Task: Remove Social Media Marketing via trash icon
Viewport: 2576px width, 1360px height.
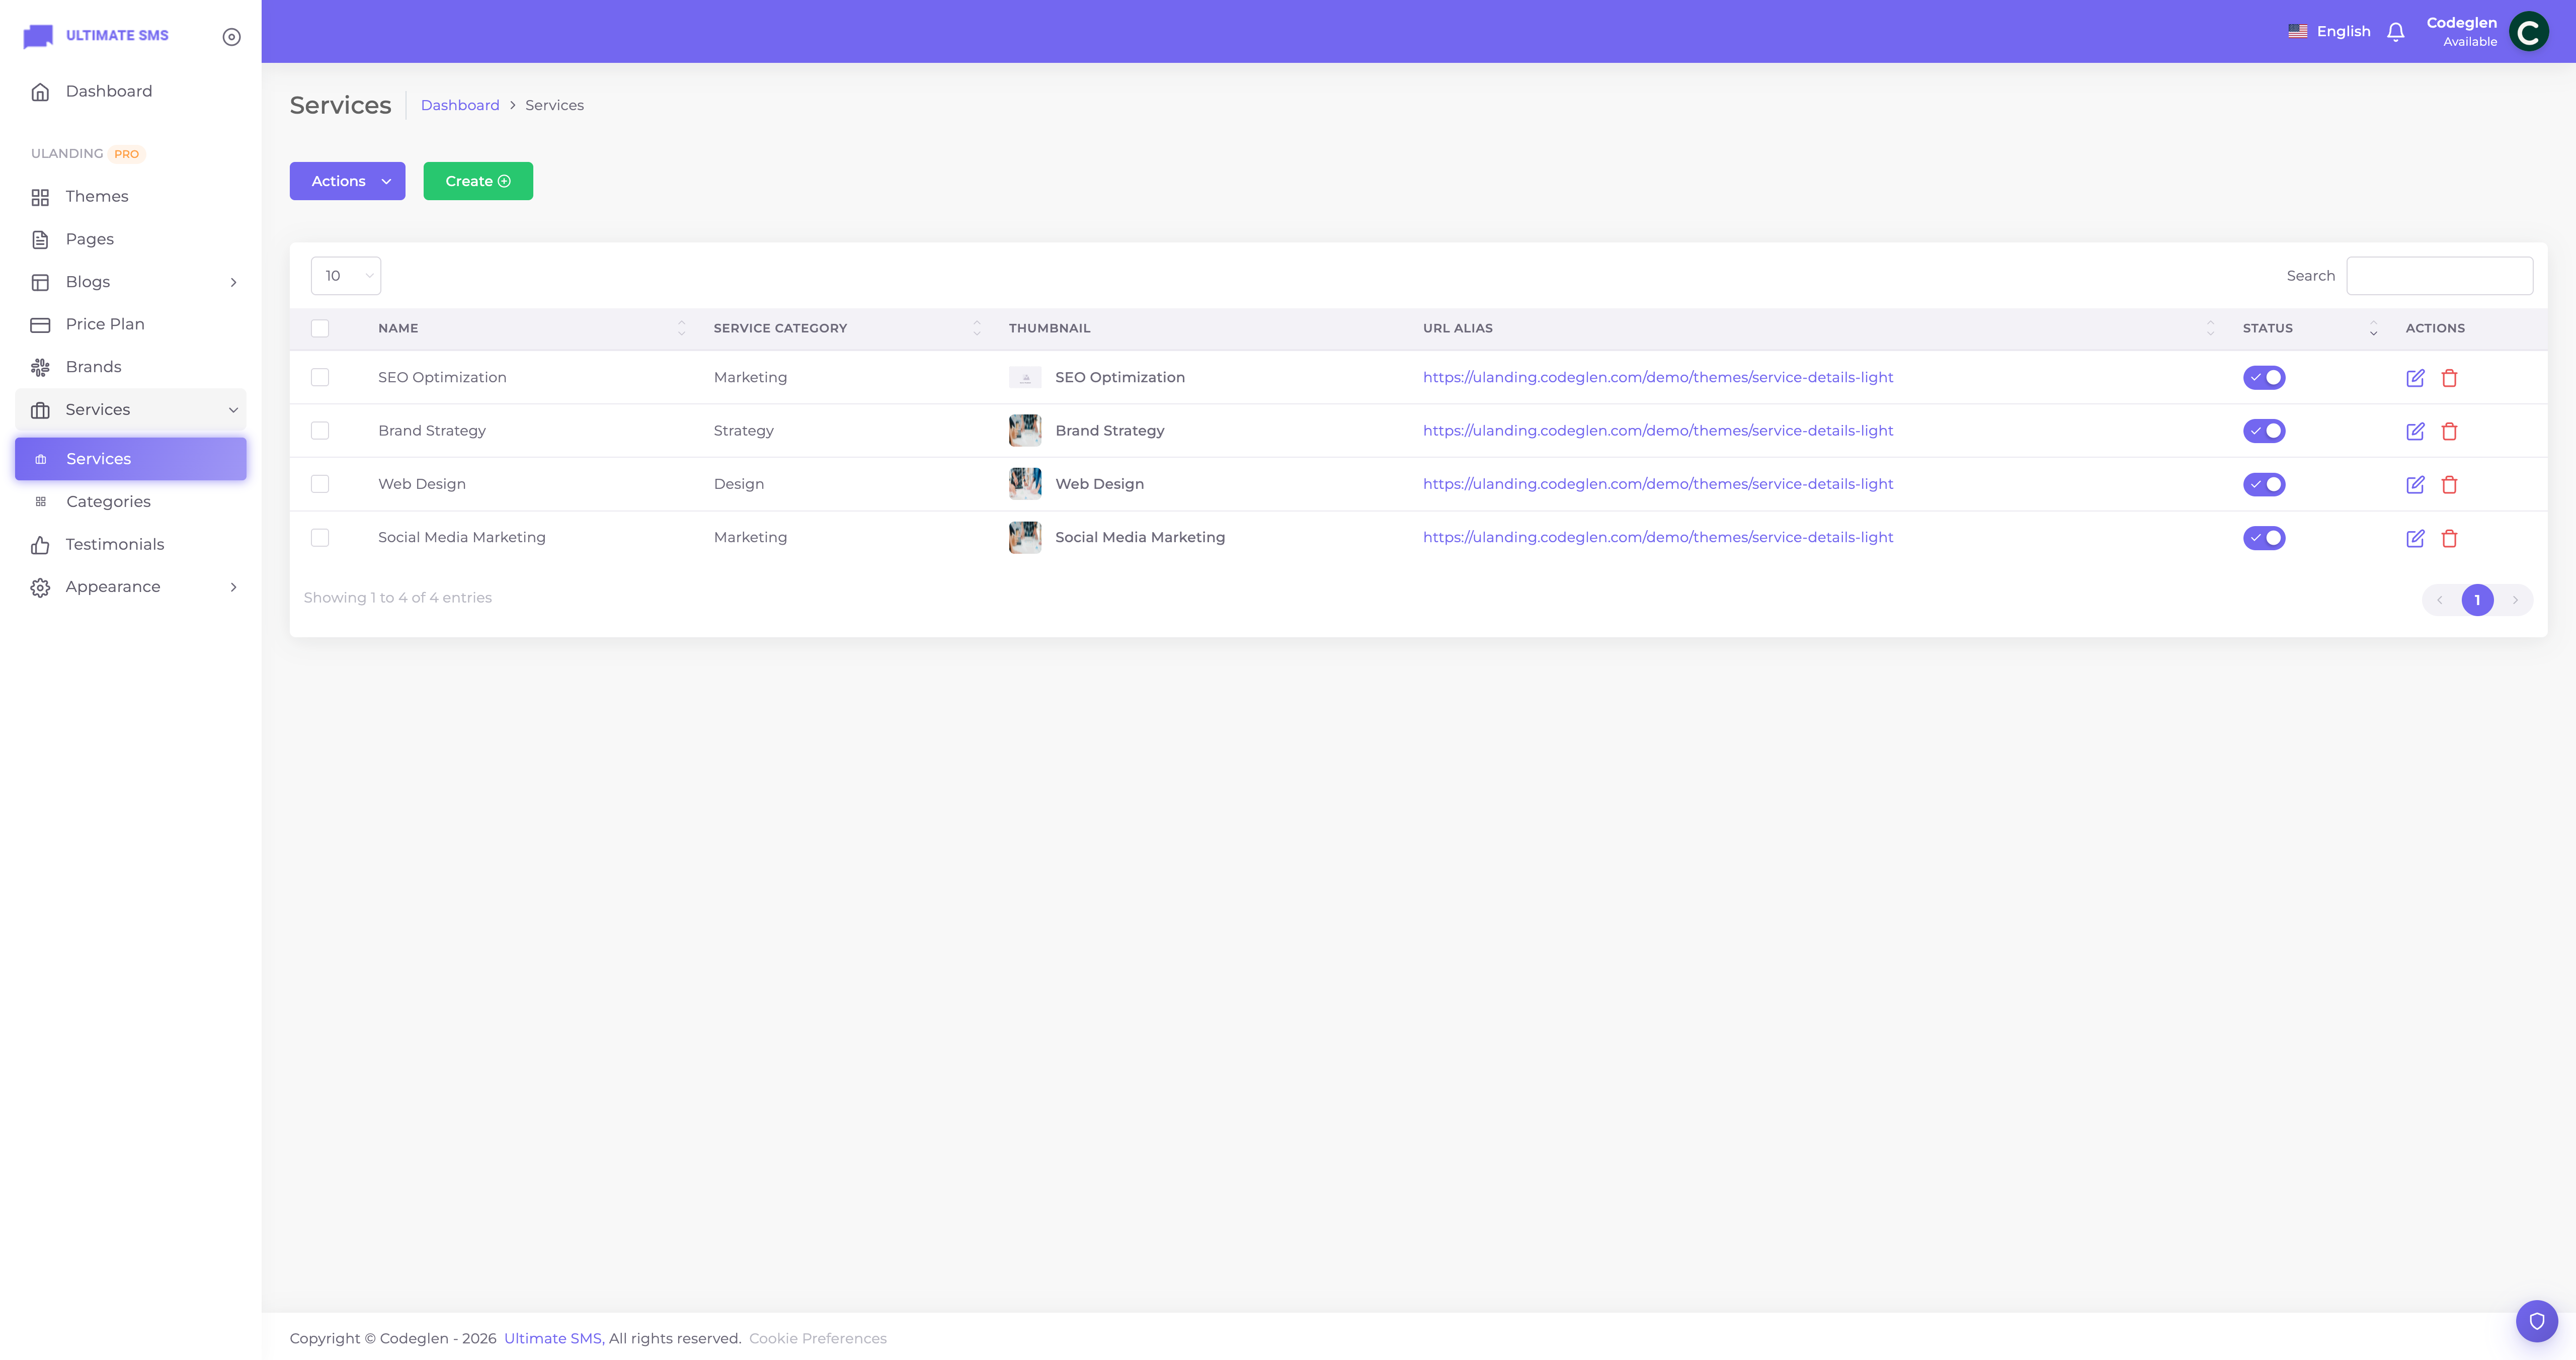Action: [2449, 538]
